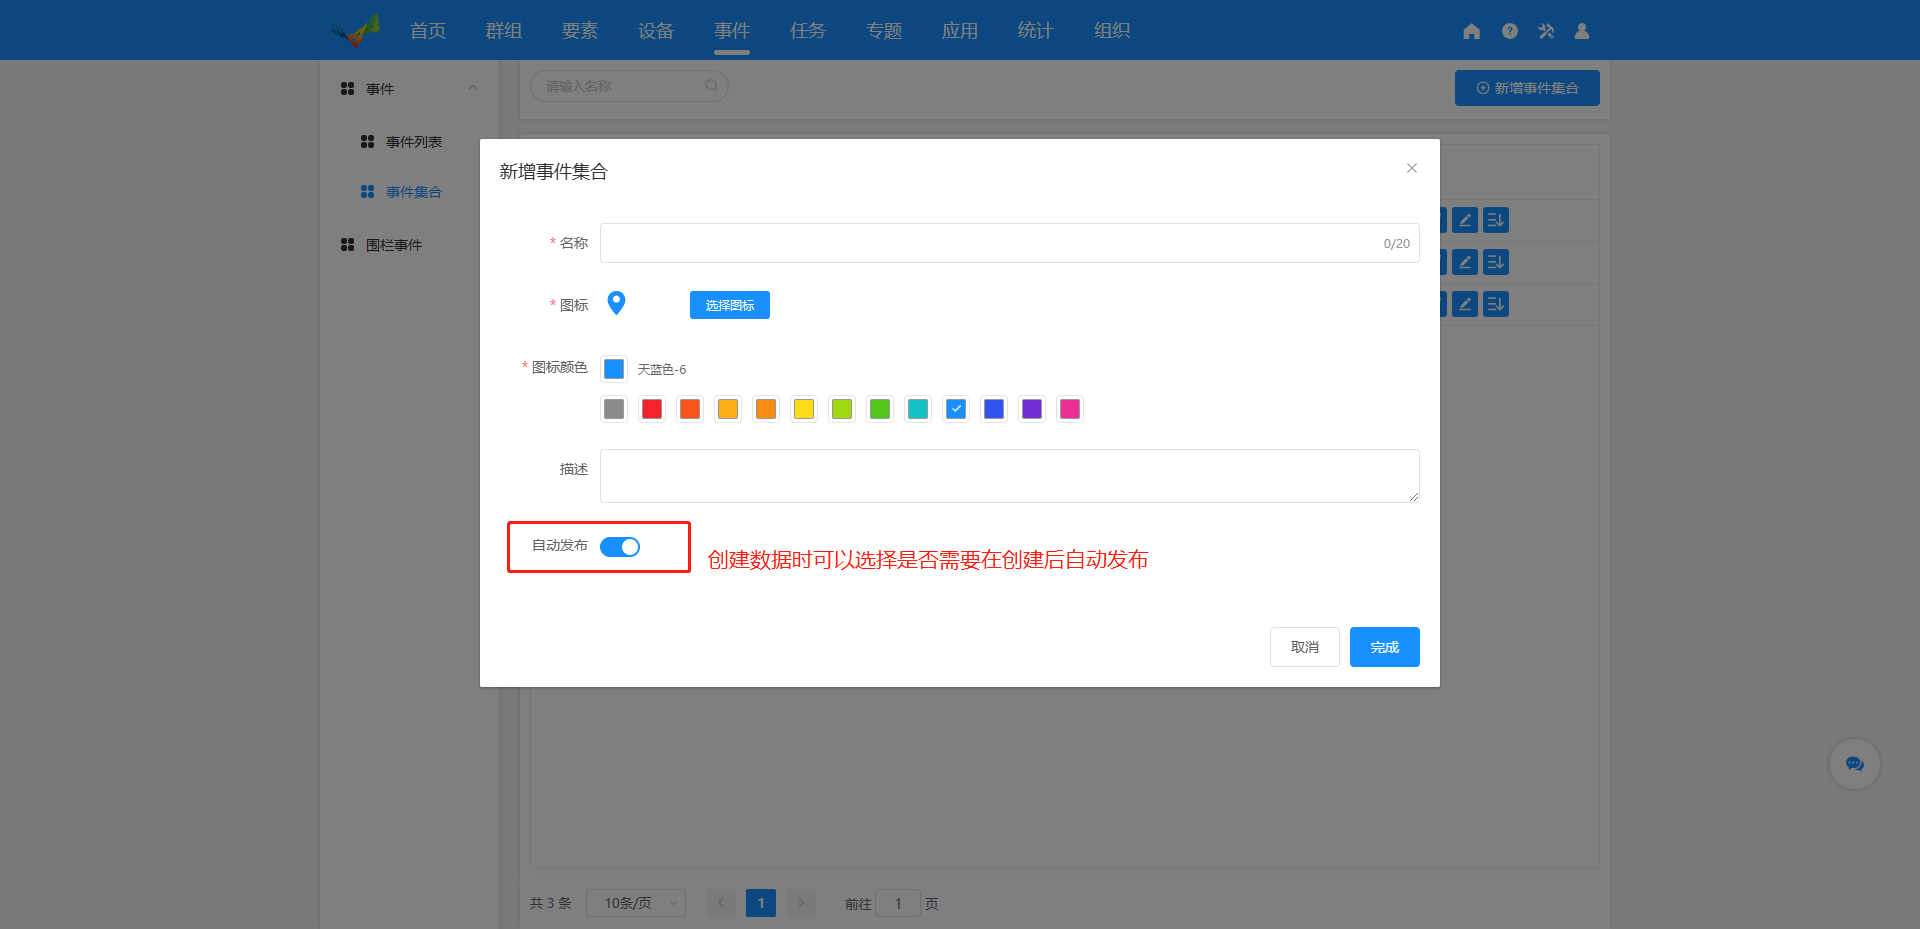Go to page 1 in pagination
Image resolution: width=1920 pixels, height=929 pixels.
(761, 903)
